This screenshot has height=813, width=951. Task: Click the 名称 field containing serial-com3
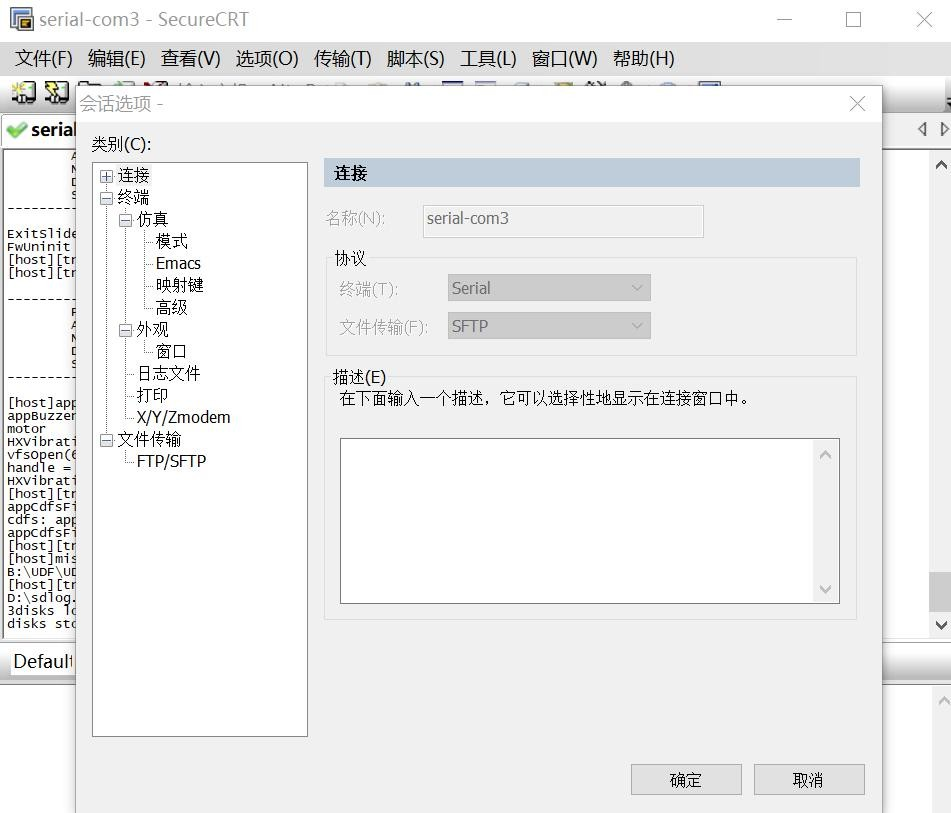563,221
